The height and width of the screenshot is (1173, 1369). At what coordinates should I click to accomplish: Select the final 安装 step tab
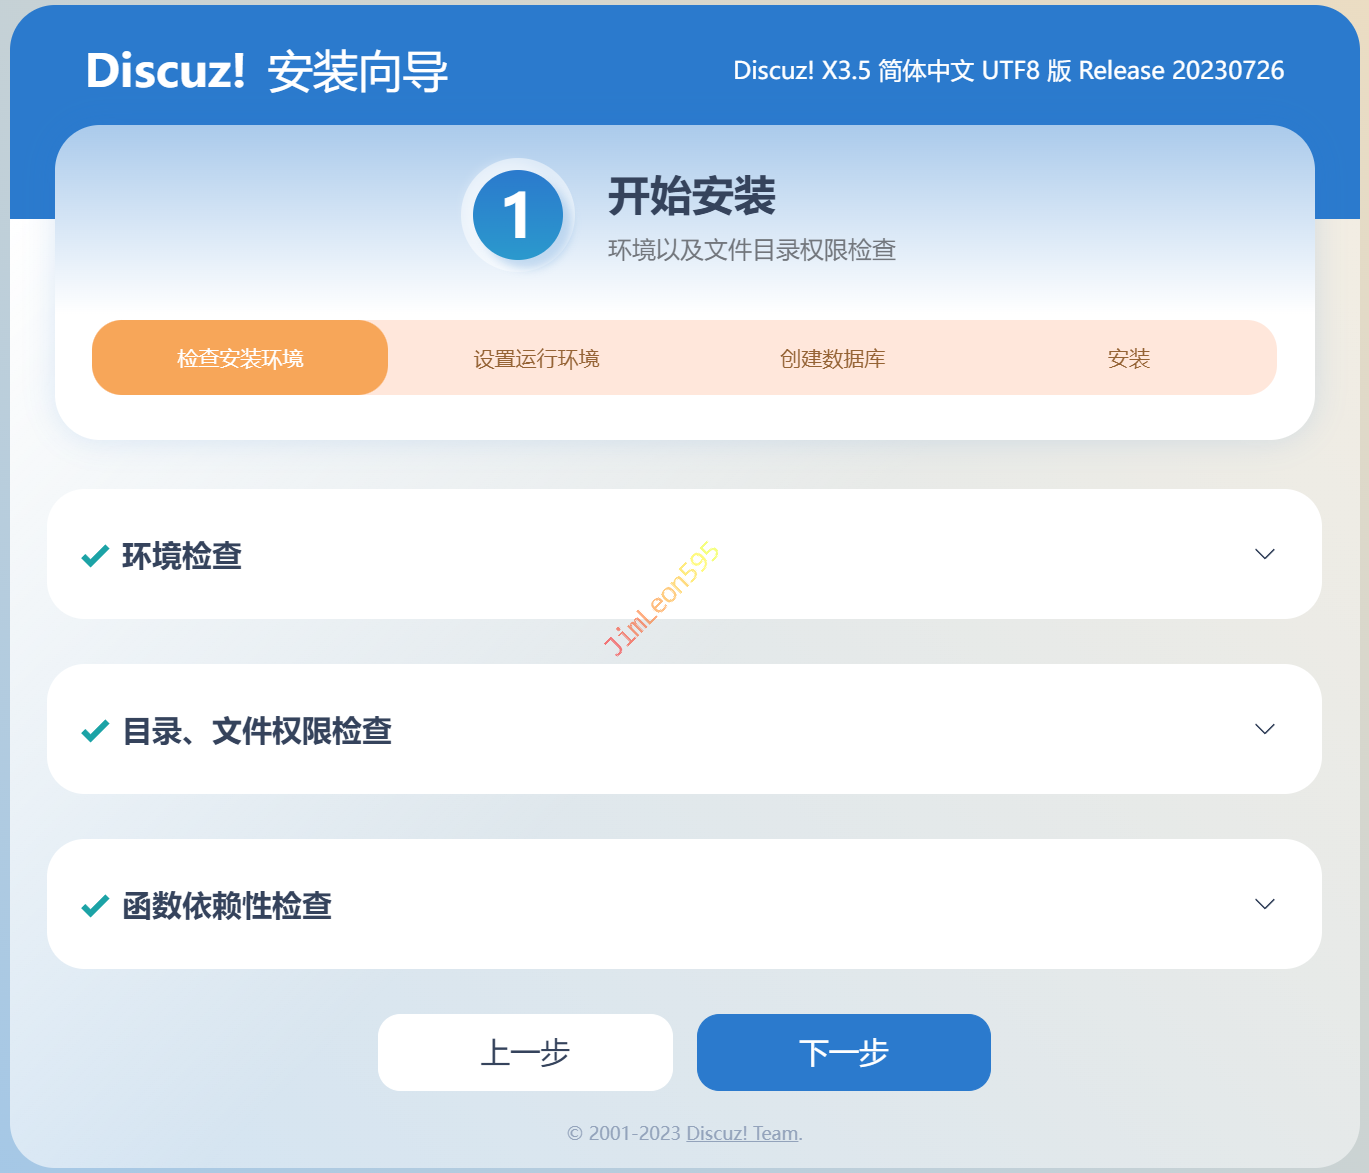pos(1128,358)
